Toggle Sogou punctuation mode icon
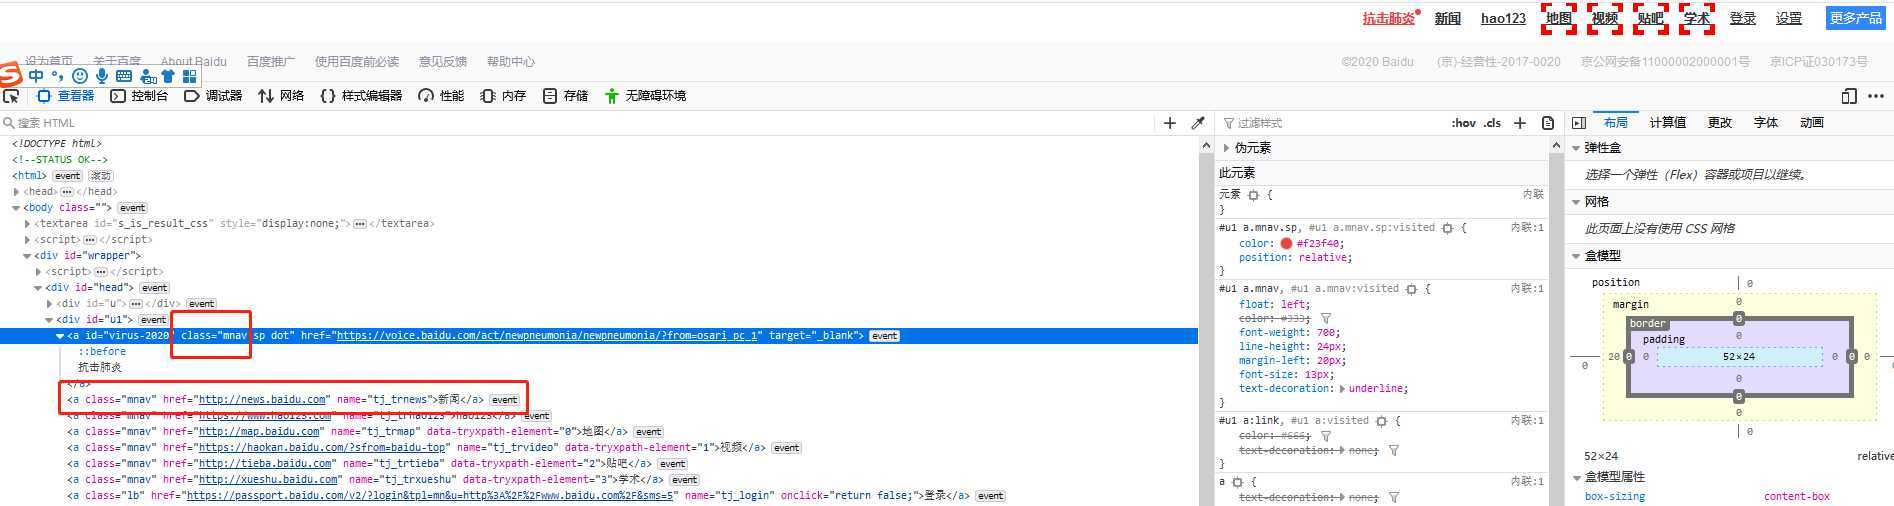Viewport: 1894px width, 506px height. point(57,76)
